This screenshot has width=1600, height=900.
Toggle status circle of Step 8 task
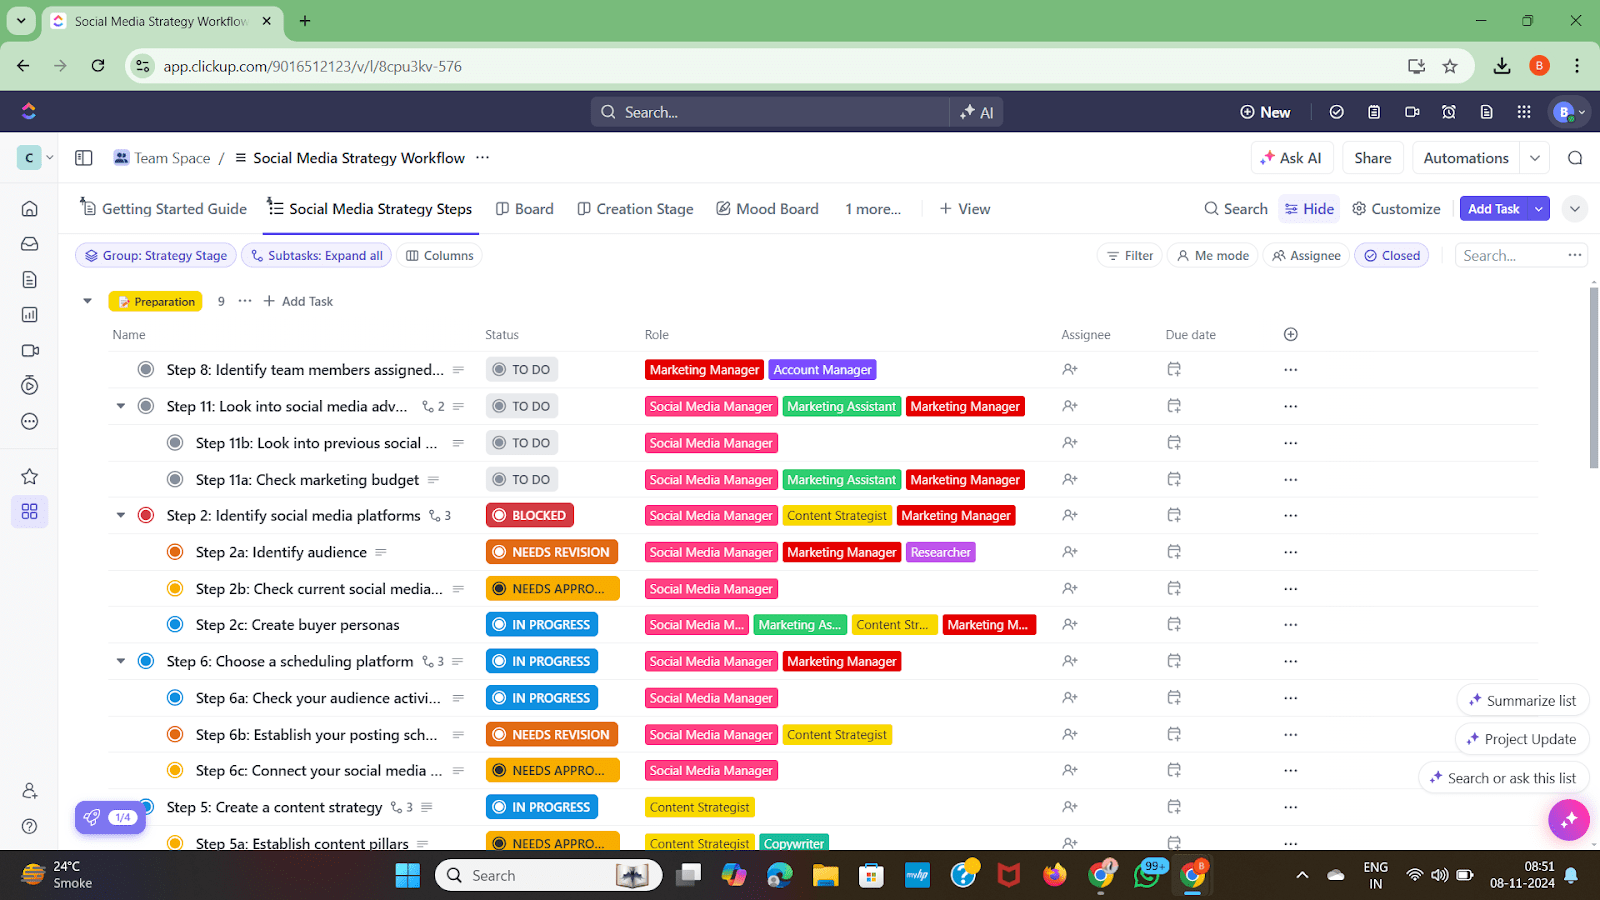(146, 369)
